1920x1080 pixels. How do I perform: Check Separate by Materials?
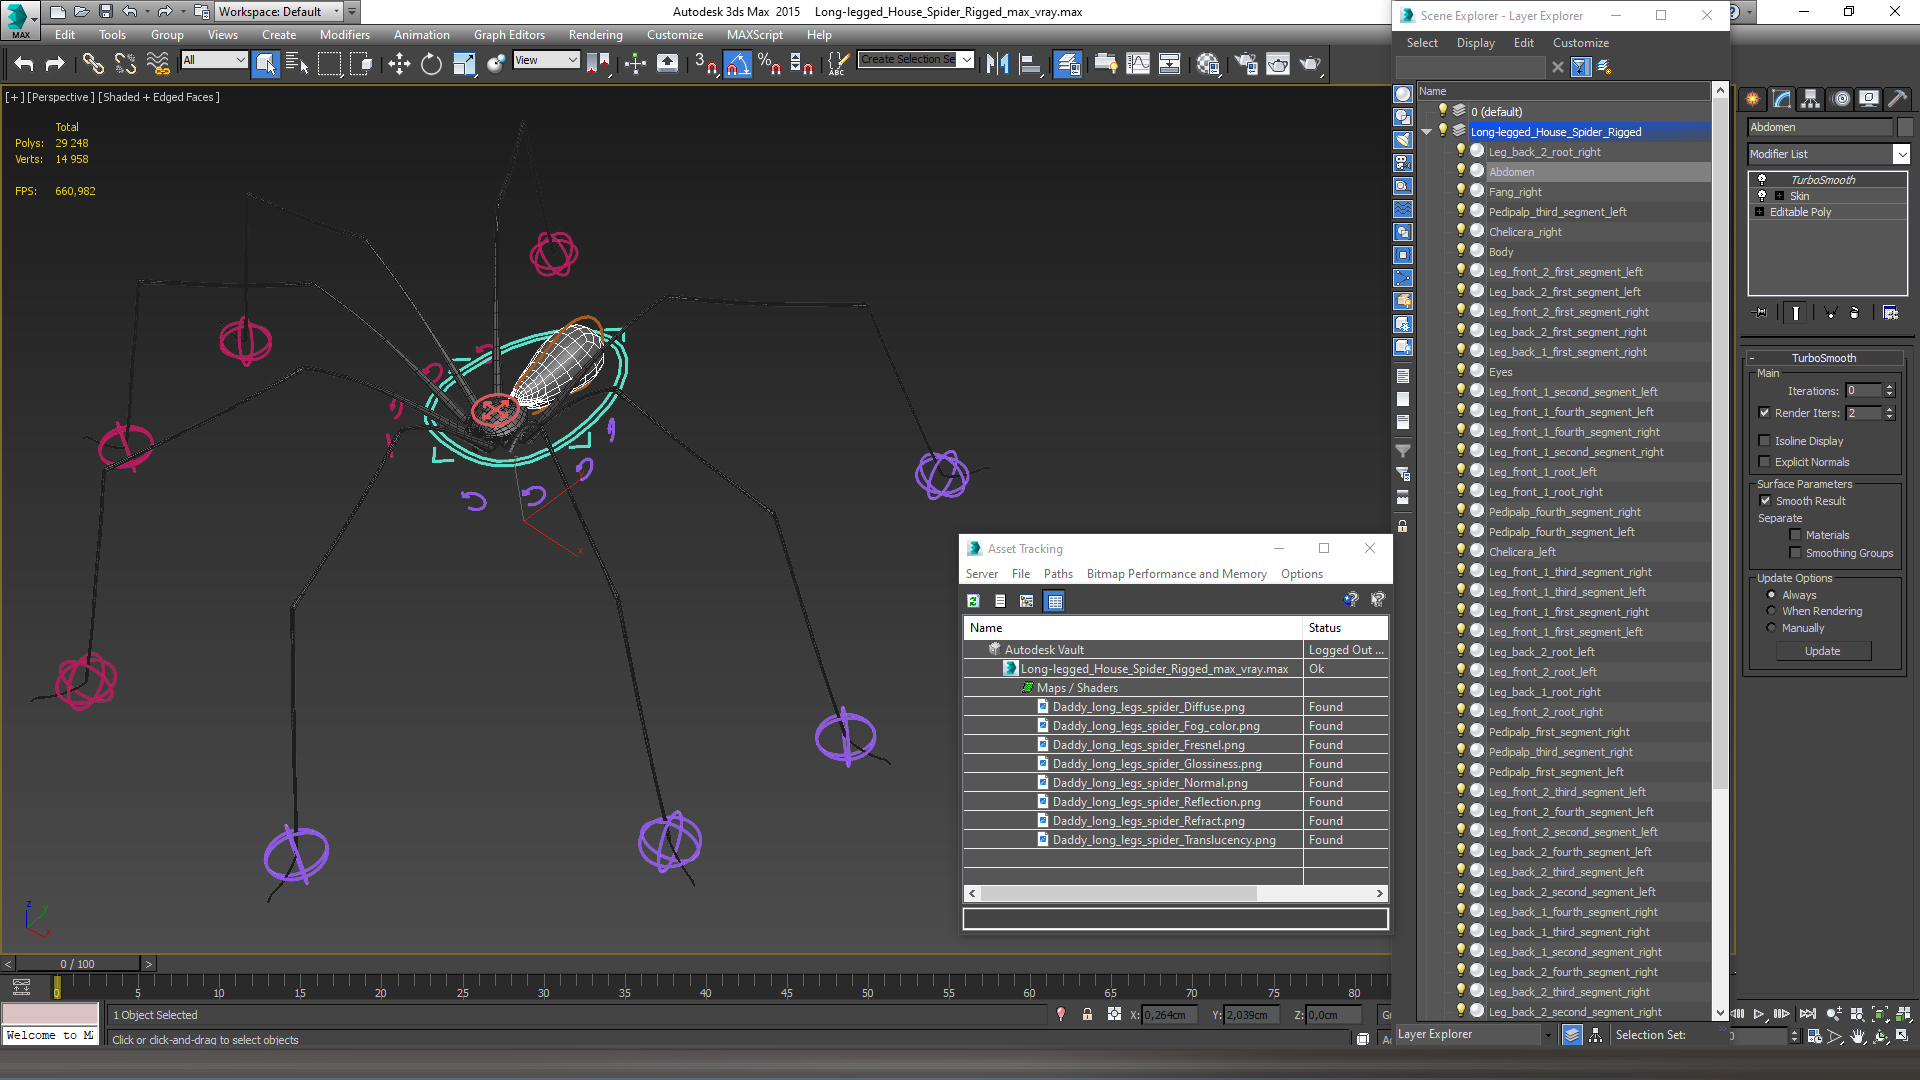1795,535
